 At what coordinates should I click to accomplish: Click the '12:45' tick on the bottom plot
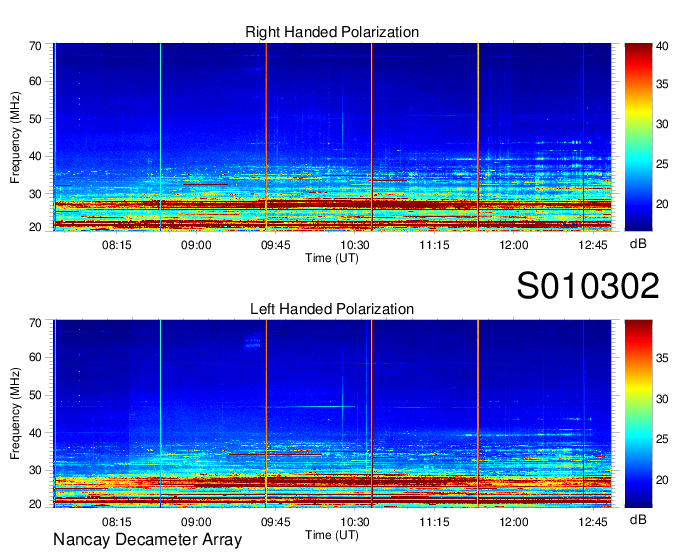click(x=593, y=522)
